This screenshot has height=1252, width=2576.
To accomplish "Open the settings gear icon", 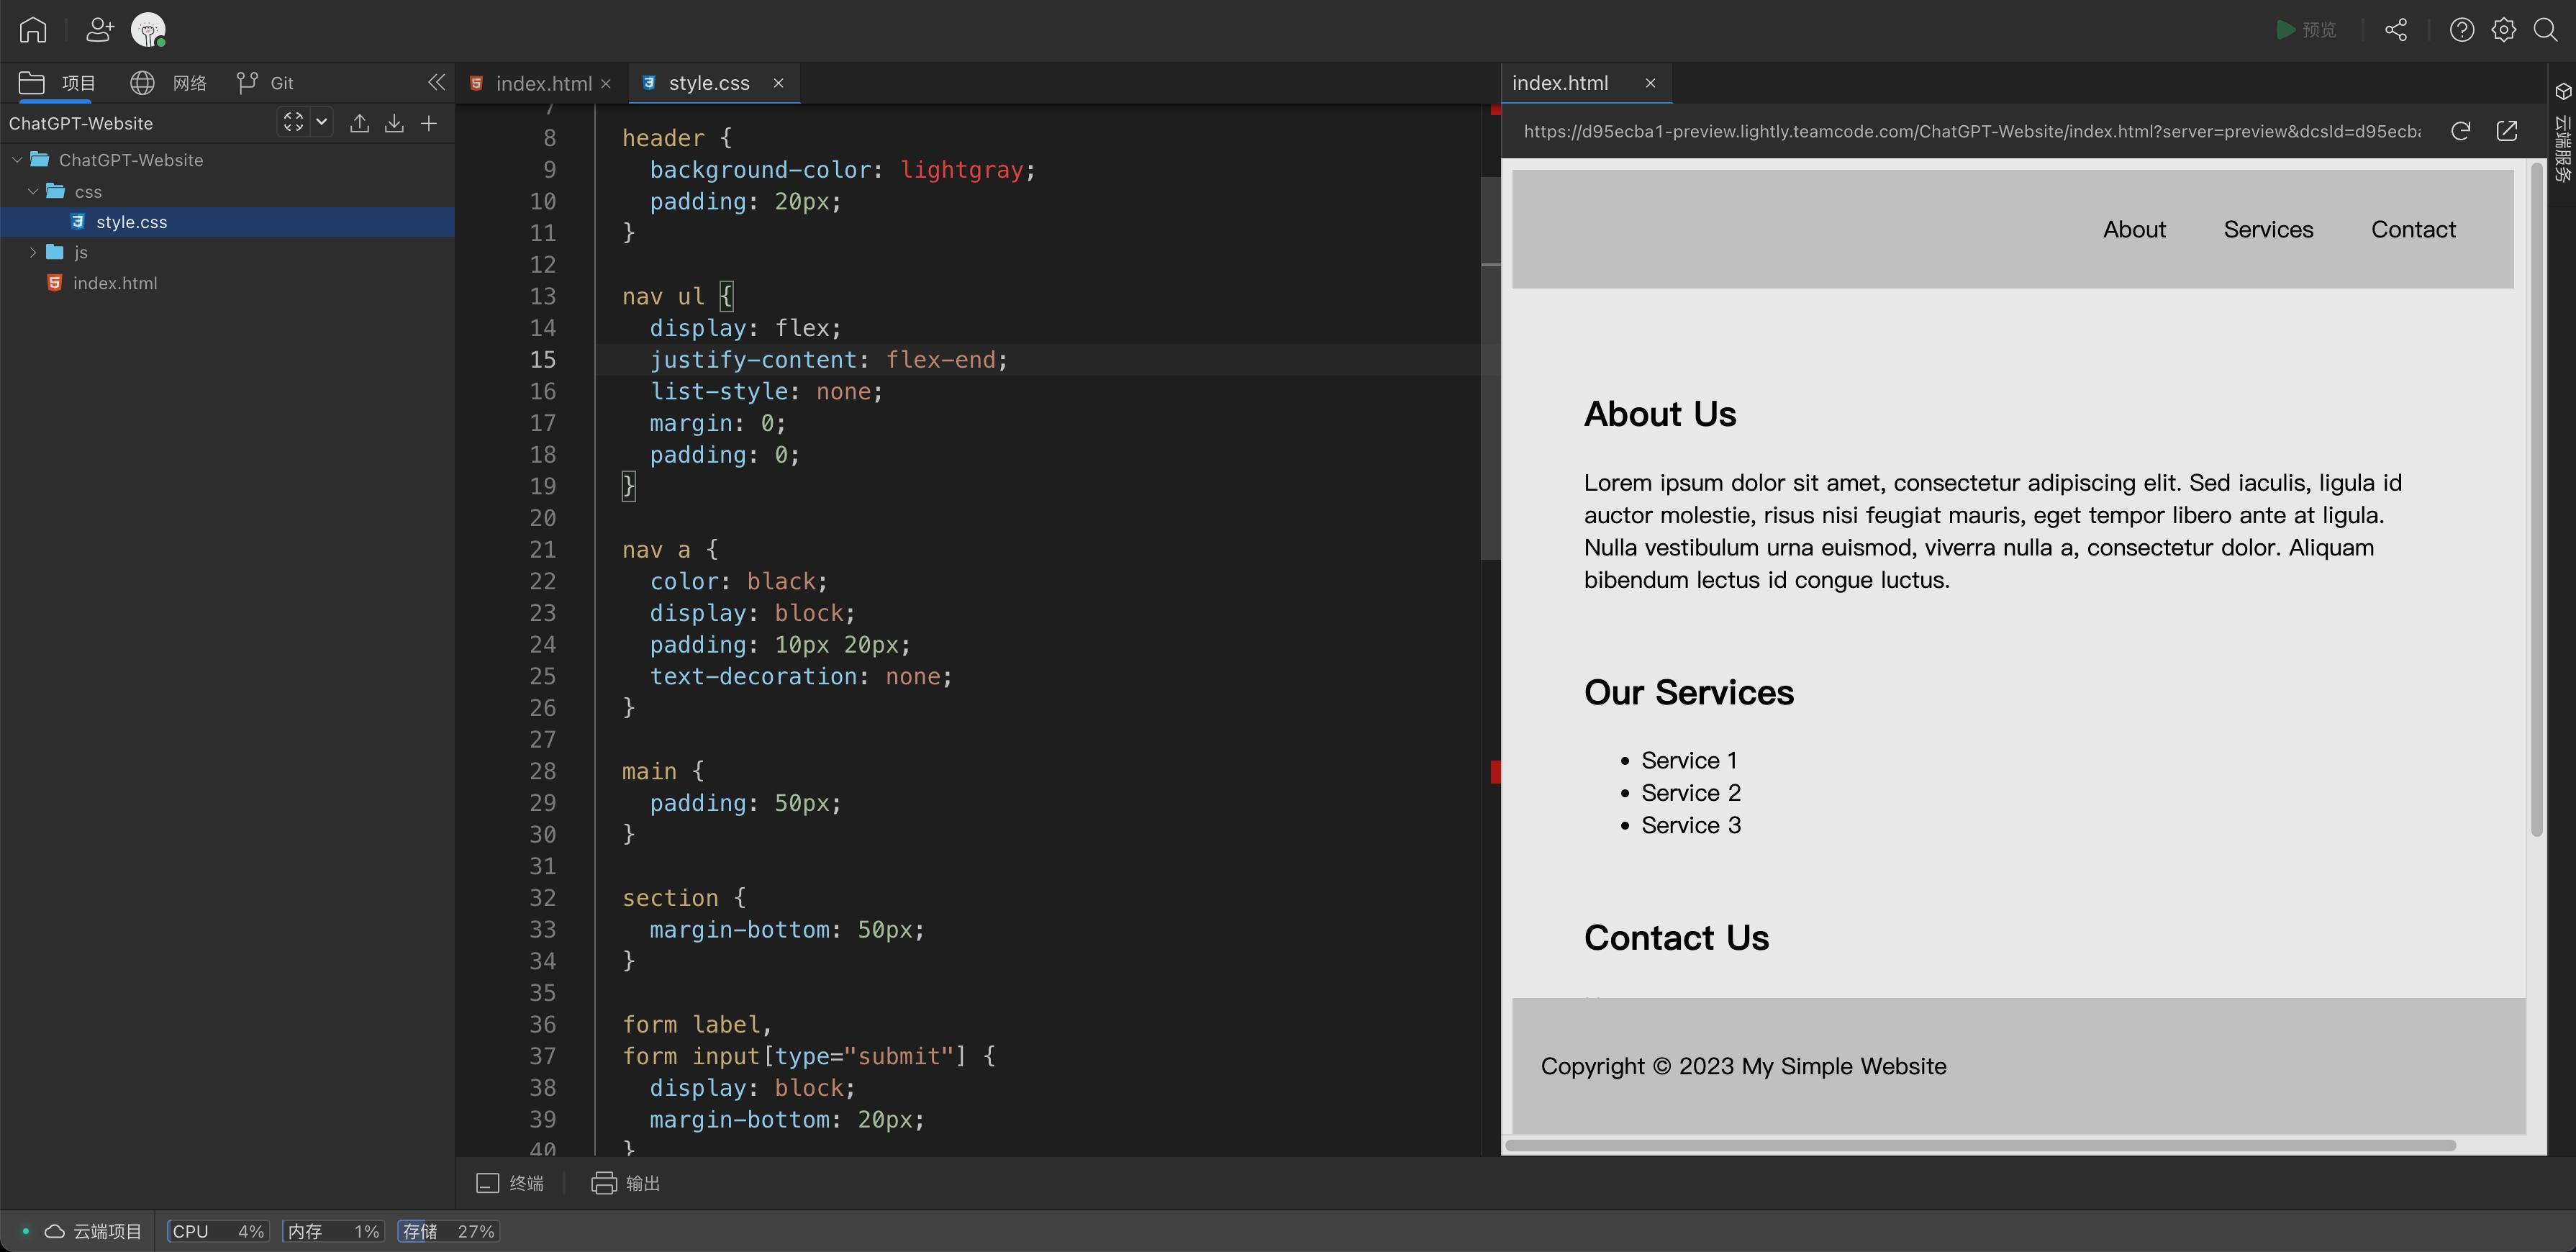I will pos(2503,30).
